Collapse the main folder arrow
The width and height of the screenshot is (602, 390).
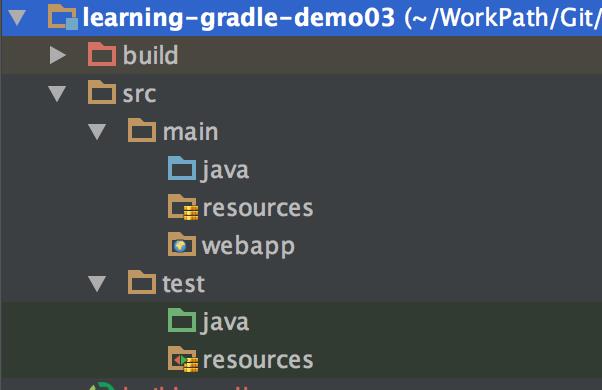[x=97, y=132]
